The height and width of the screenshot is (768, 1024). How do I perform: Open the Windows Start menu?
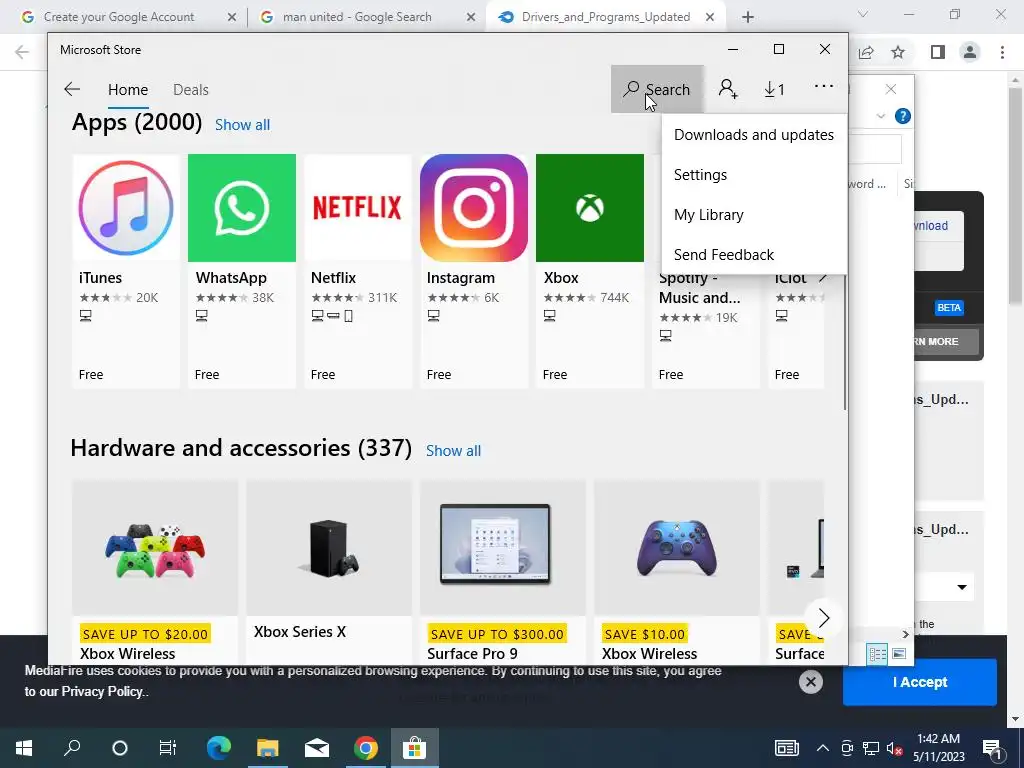tap(24, 748)
